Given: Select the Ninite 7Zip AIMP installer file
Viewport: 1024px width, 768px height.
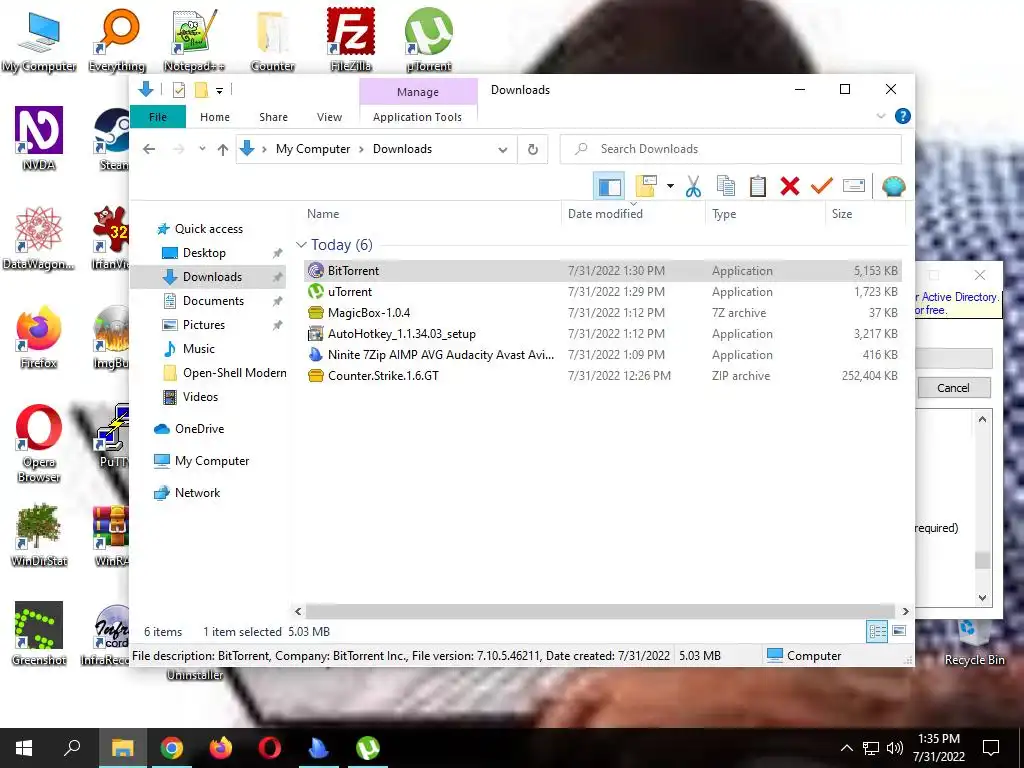Looking at the screenshot, I should click(602, 355).
